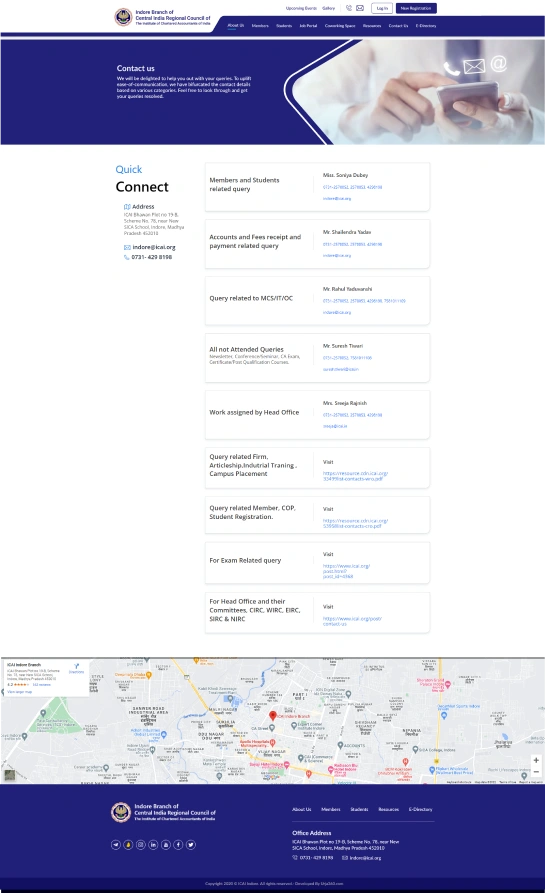Open the YouTube icon in footer
This screenshot has width=546, height=893.
[166, 845]
